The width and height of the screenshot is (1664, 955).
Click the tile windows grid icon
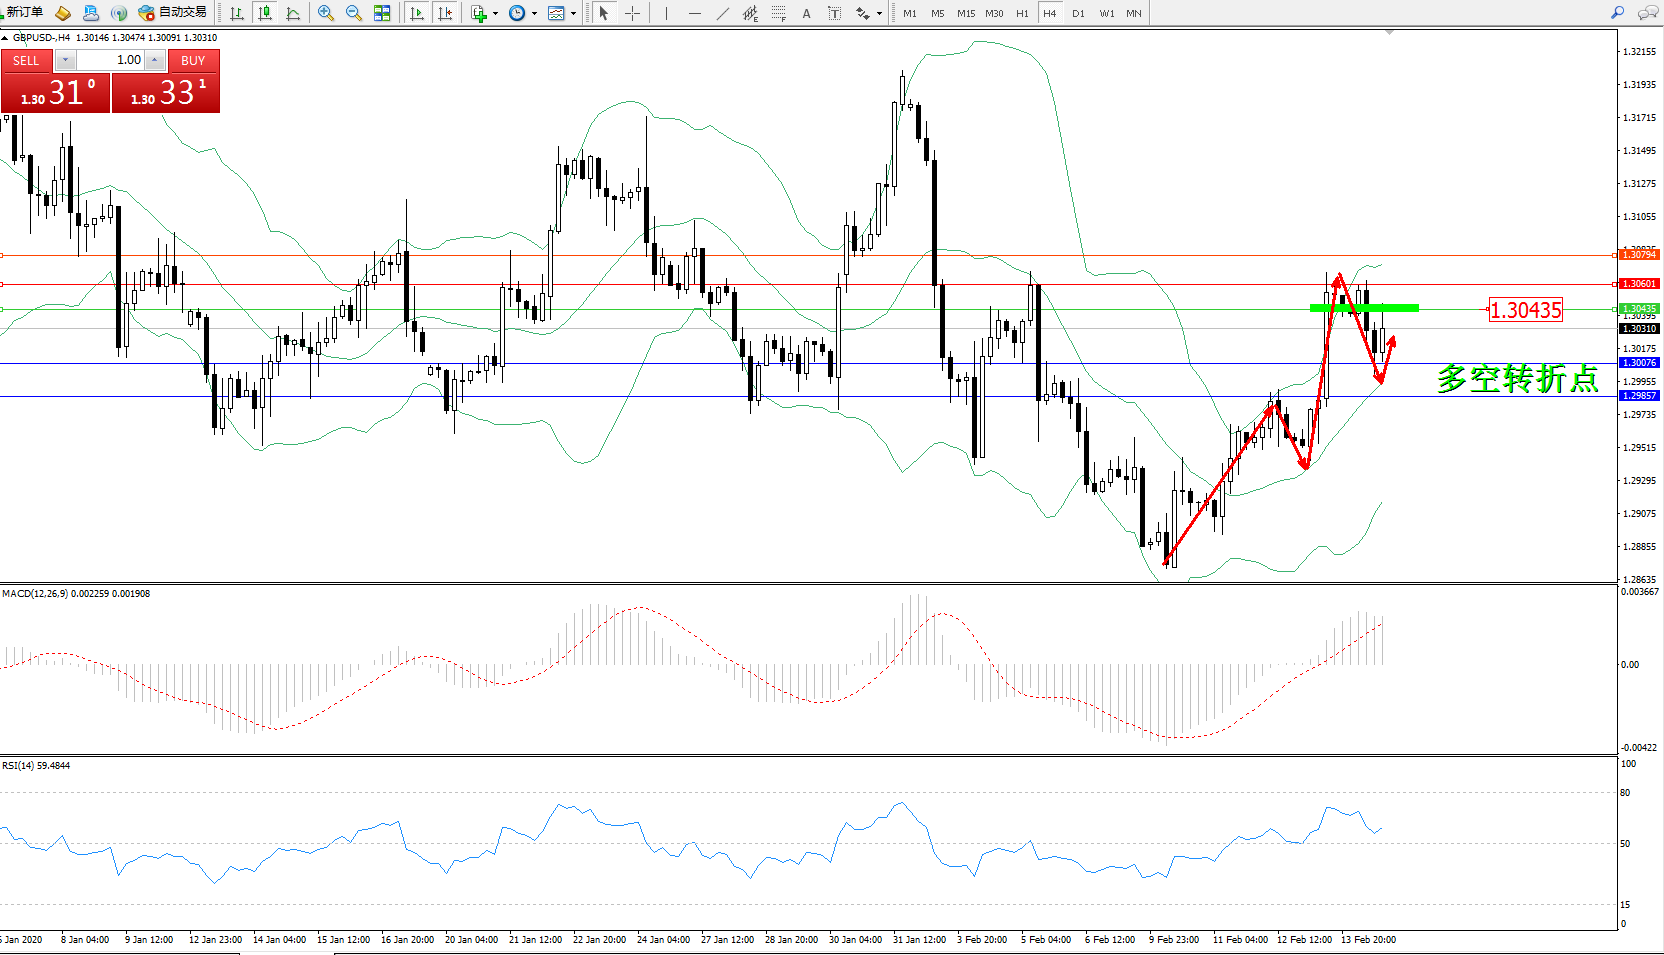[382, 13]
